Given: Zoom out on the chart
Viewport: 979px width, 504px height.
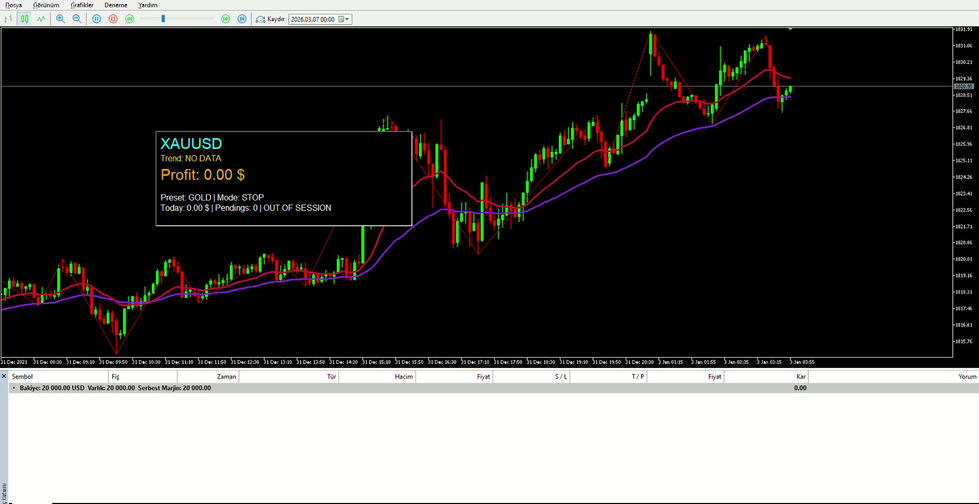Looking at the screenshot, I should pos(77,19).
